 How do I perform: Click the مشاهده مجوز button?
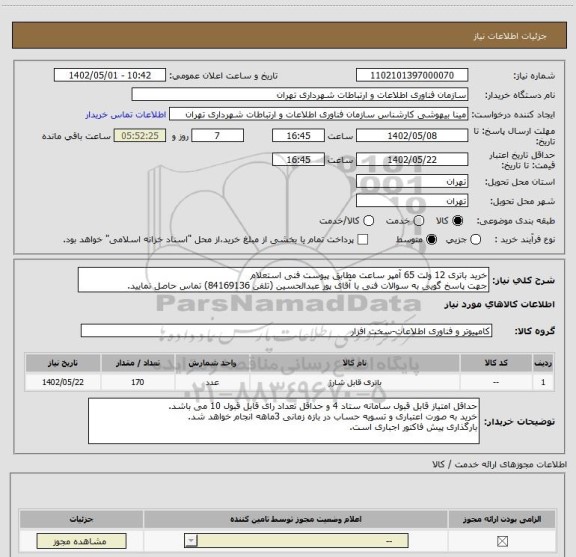[x=81, y=541]
